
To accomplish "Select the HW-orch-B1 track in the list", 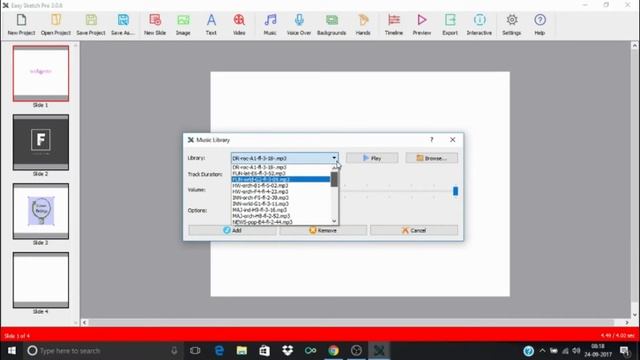I will 281,185.
